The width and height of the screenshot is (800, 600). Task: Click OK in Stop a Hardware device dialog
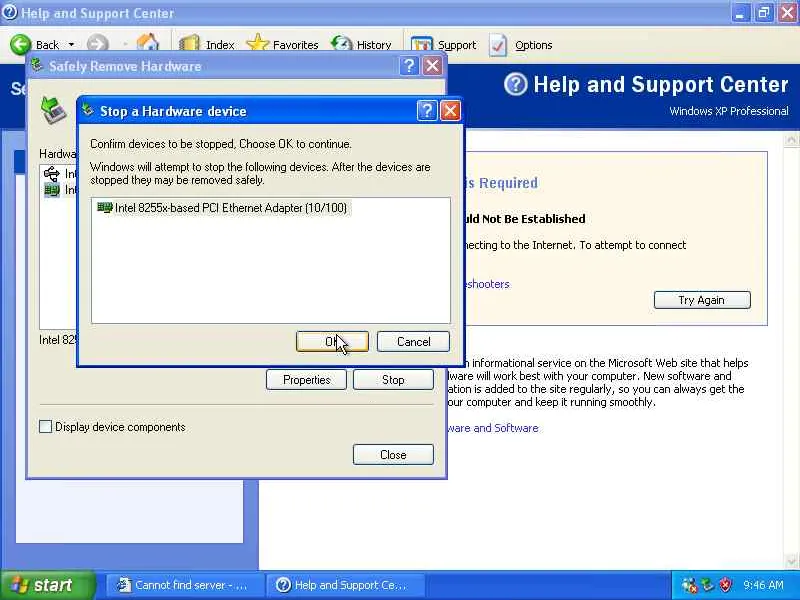(332, 341)
